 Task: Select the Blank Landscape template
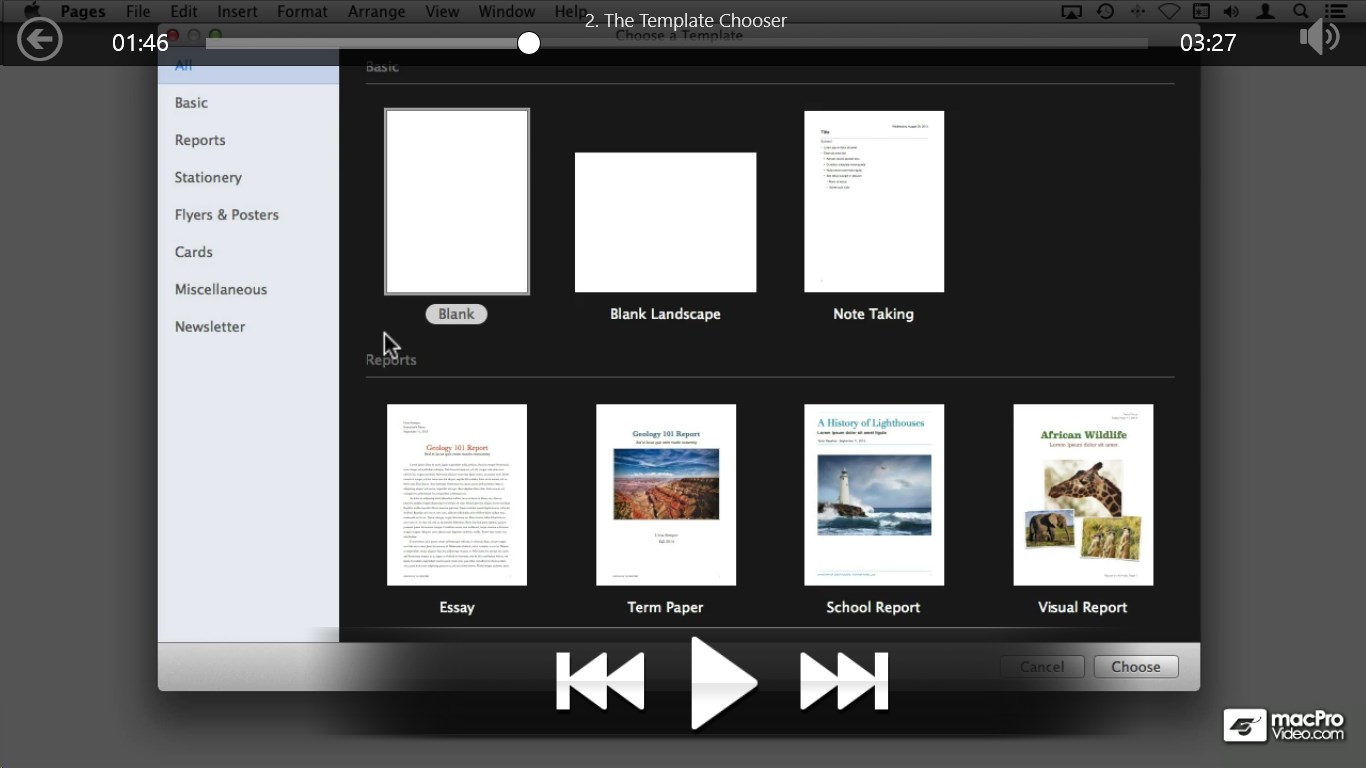pyautogui.click(x=665, y=222)
